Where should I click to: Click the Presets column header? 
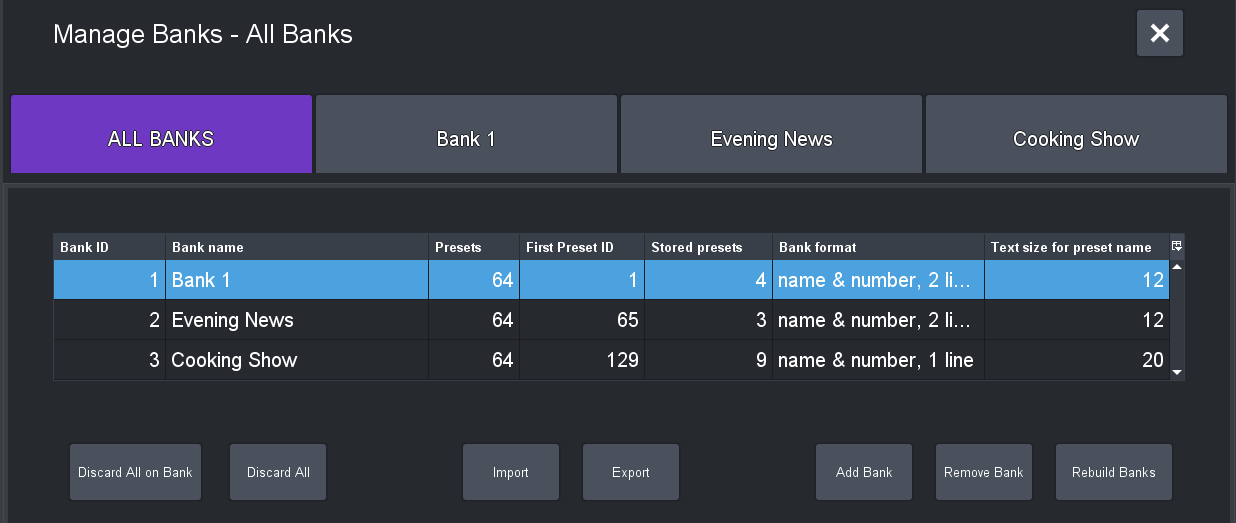pyautogui.click(x=474, y=247)
